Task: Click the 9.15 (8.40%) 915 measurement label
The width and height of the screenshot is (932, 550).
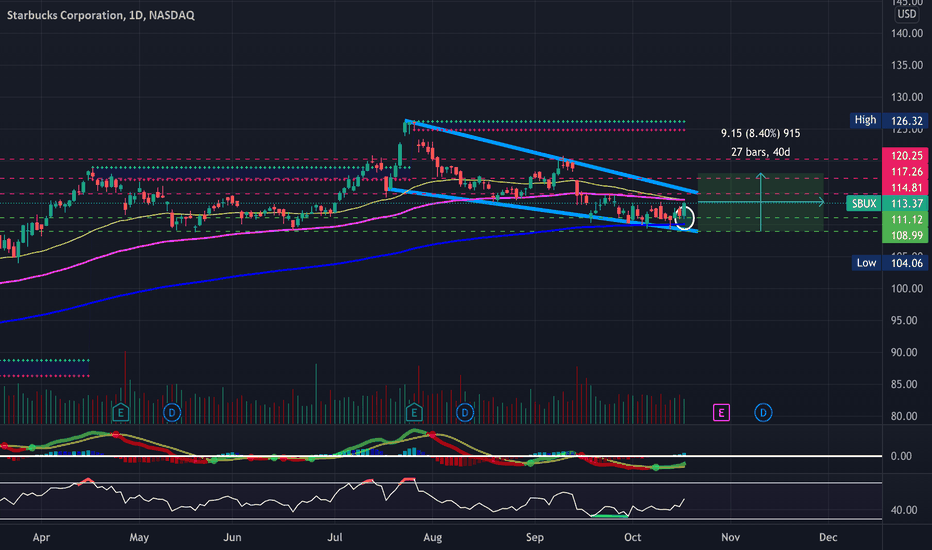Action: tap(760, 133)
